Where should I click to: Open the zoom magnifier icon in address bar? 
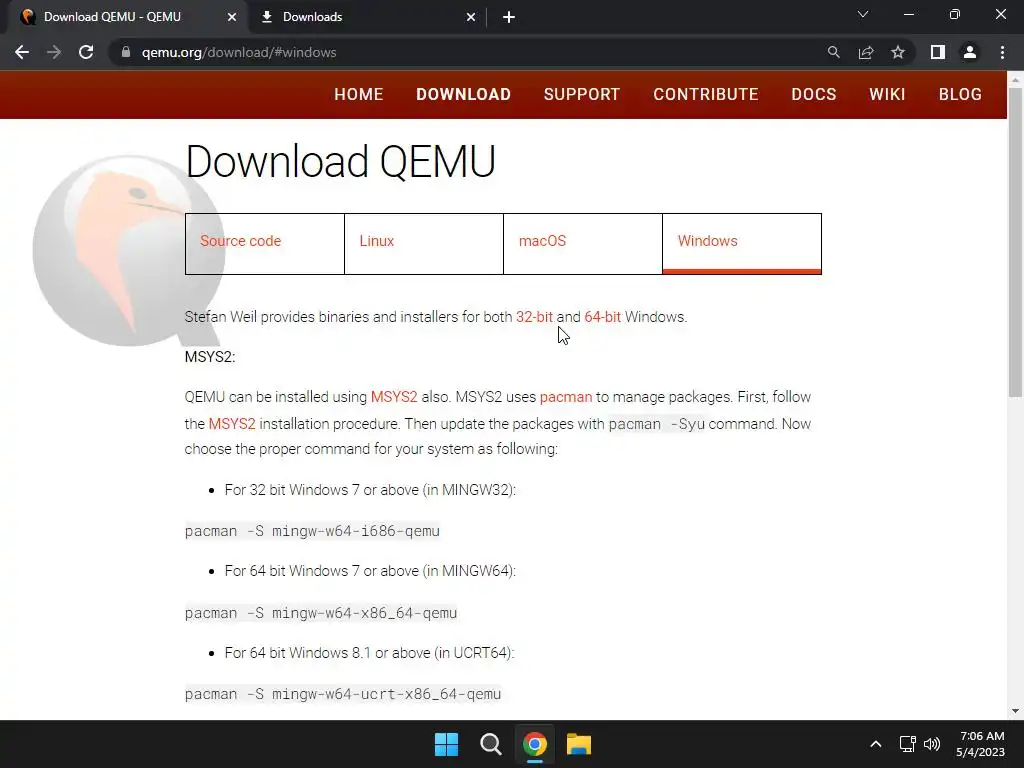[833, 52]
